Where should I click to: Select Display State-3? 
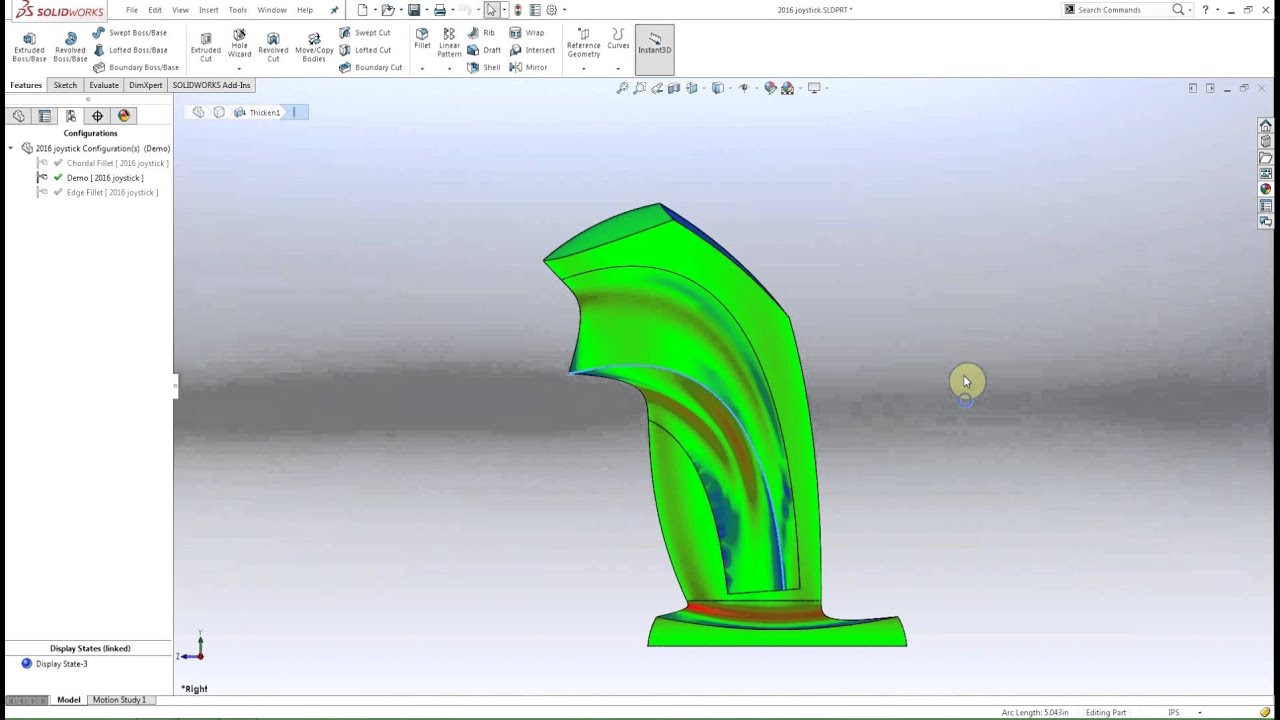click(x=54, y=664)
